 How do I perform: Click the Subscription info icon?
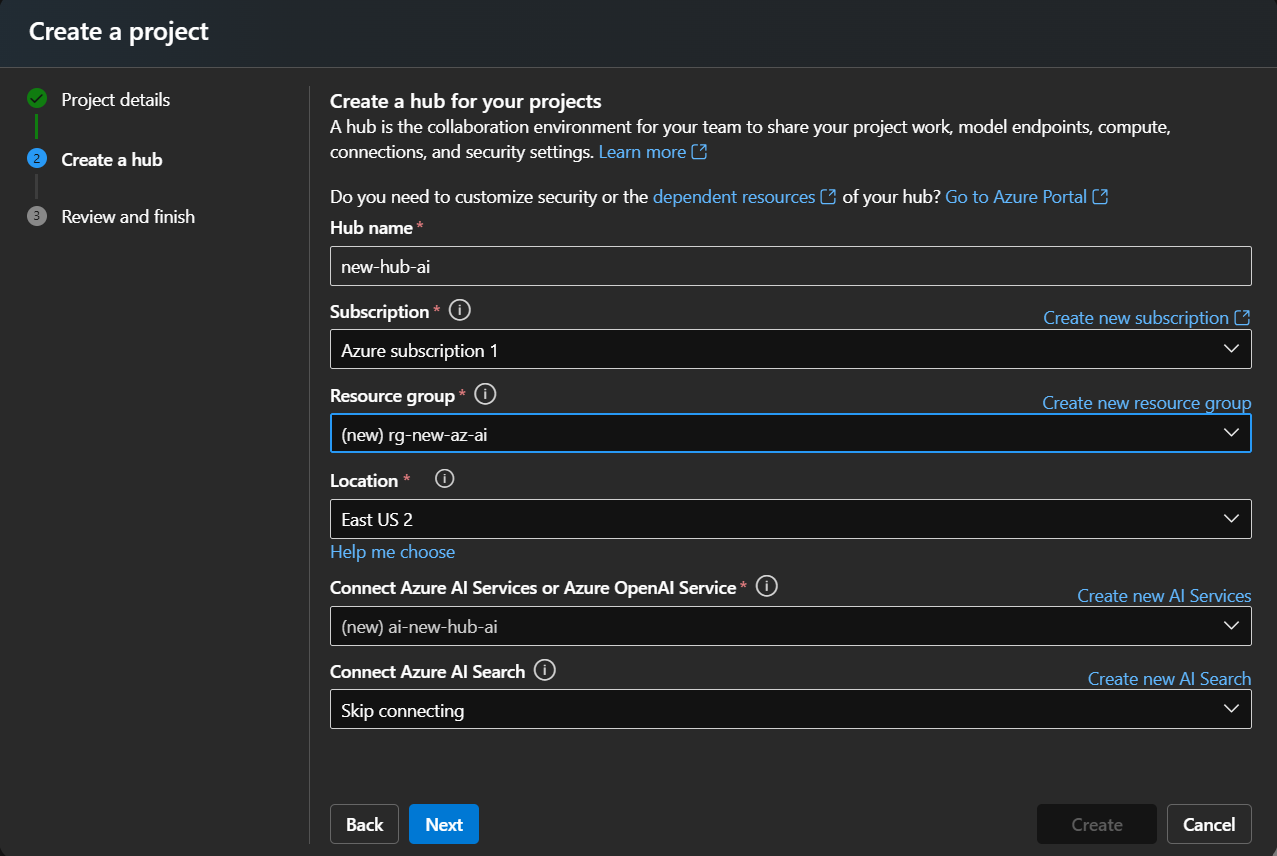[460, 310]
